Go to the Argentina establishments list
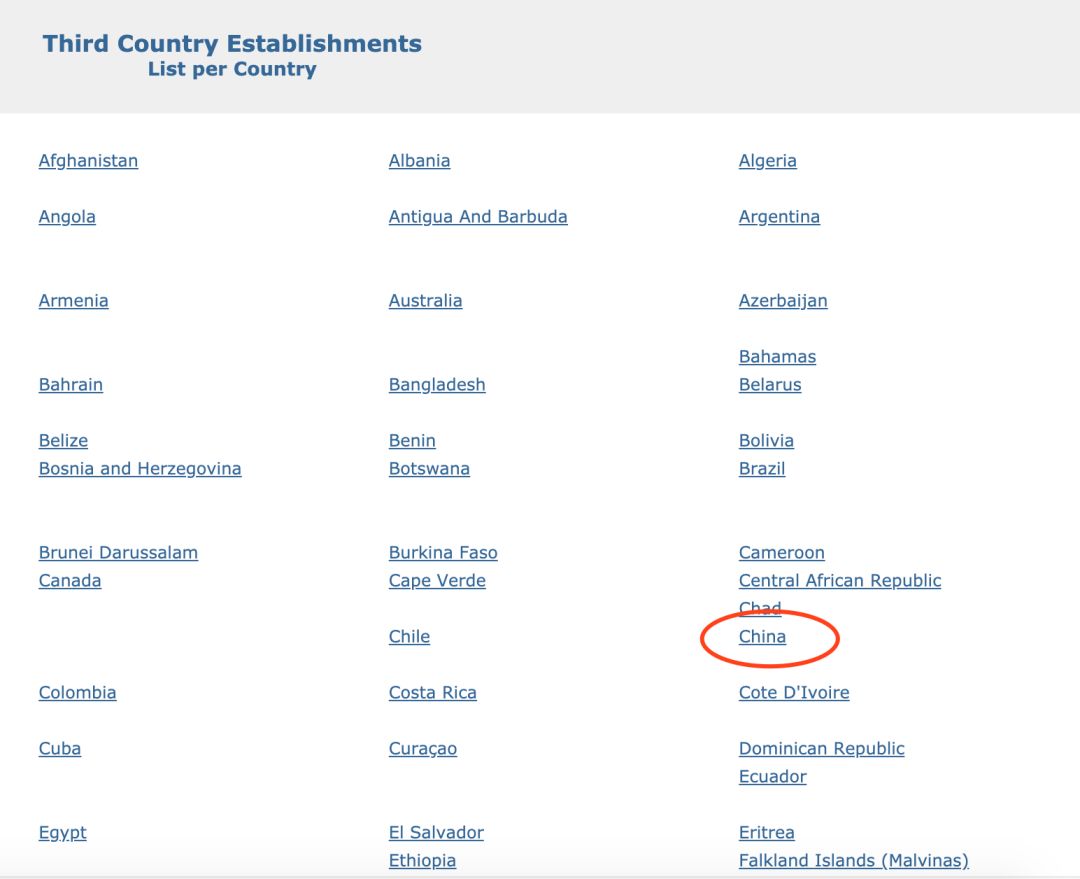Image resolution: width=1080 pixels, height=879 pixels. coord(779,217)
